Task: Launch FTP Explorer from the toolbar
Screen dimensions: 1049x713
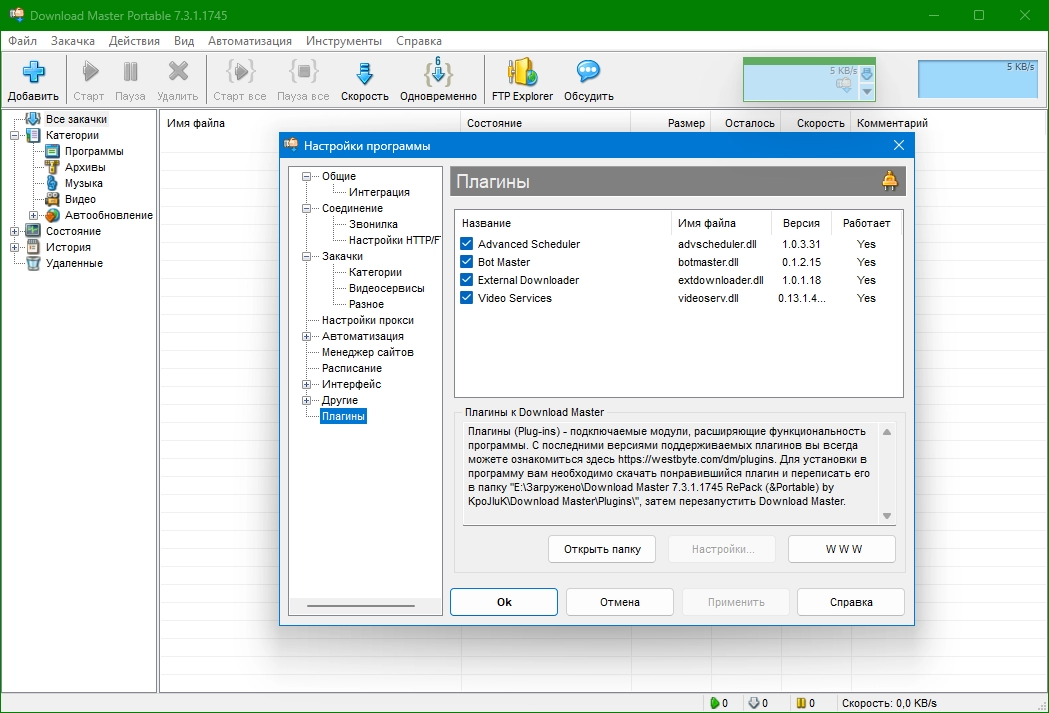Action: (x=522, y=73)
